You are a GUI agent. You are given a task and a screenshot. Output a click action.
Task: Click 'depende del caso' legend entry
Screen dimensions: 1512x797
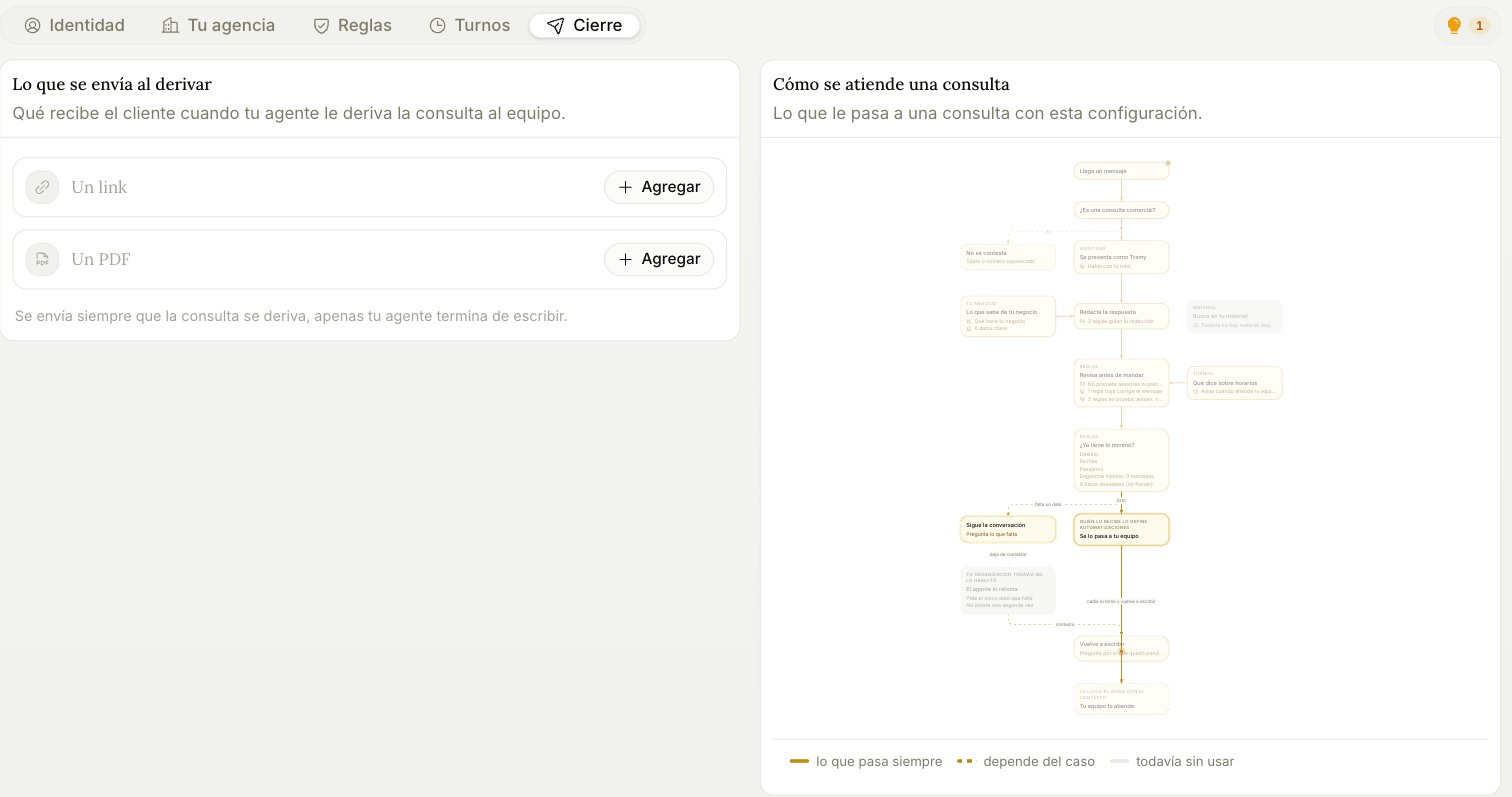pos(1026,761)
